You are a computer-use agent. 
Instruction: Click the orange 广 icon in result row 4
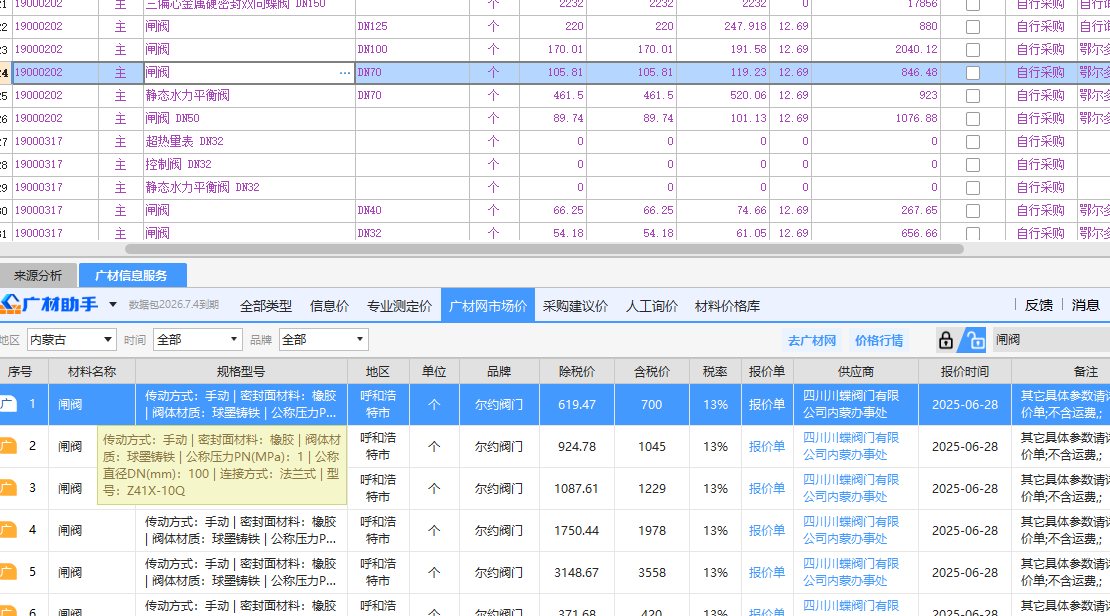pyautogui.click(x=8, y=530)
